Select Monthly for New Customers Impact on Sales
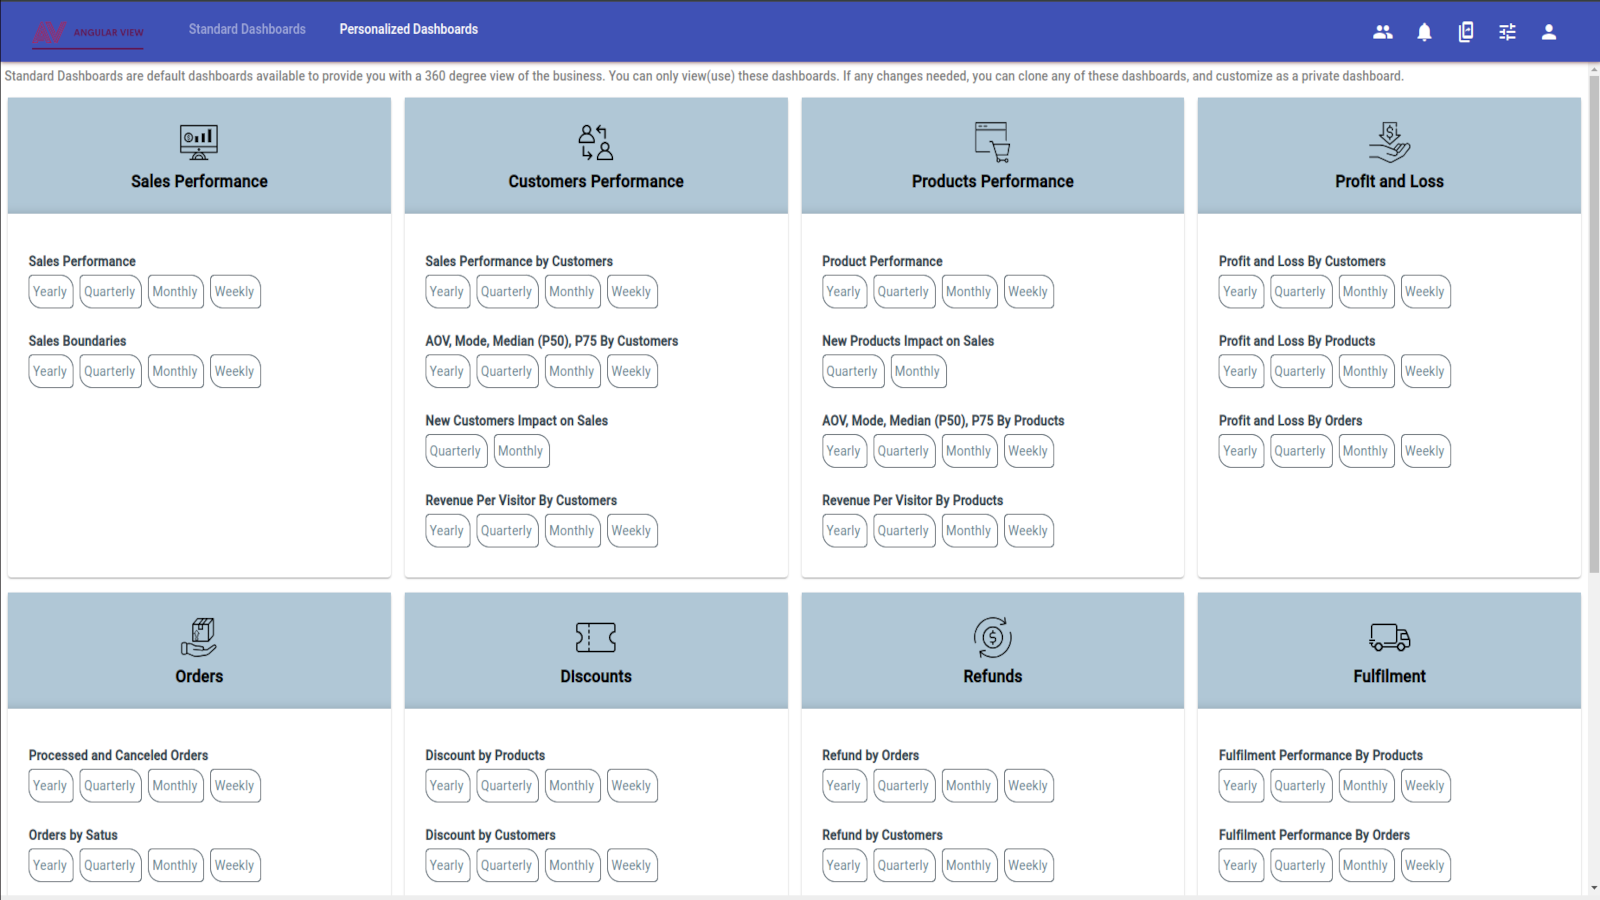 click(521, 451)
